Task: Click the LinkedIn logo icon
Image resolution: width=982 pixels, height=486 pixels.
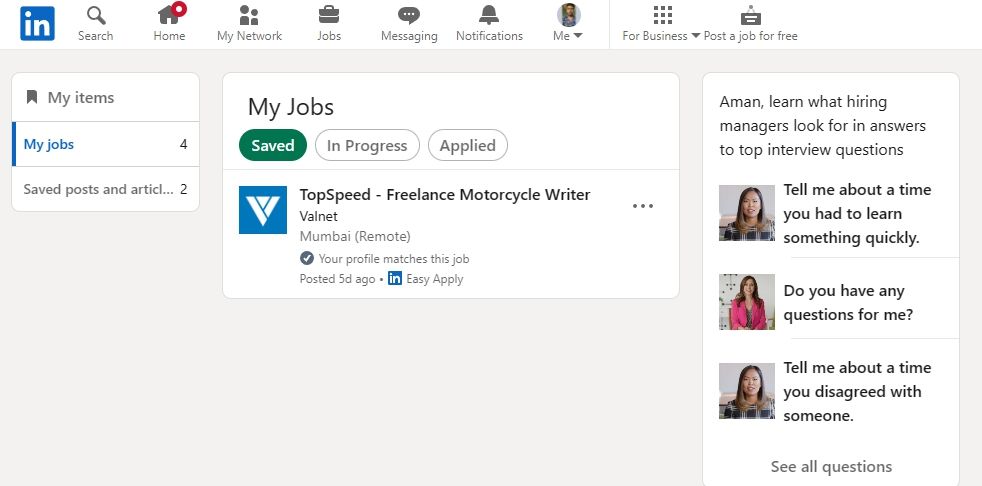Action: [x=37, y=23]
